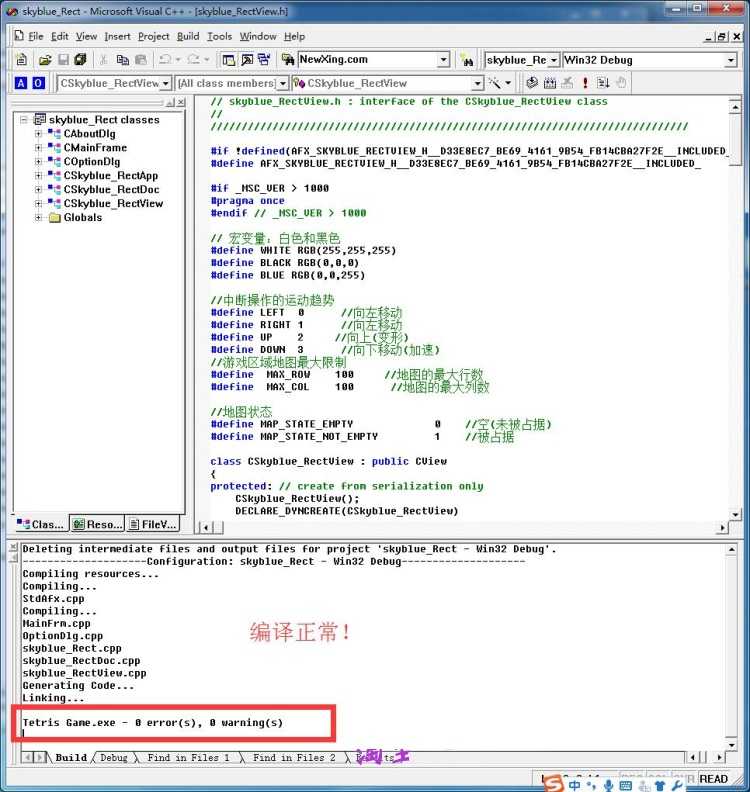Expand the Globals folder node
Viewport: 750px width, 792px height.
[x=38, y=218]
